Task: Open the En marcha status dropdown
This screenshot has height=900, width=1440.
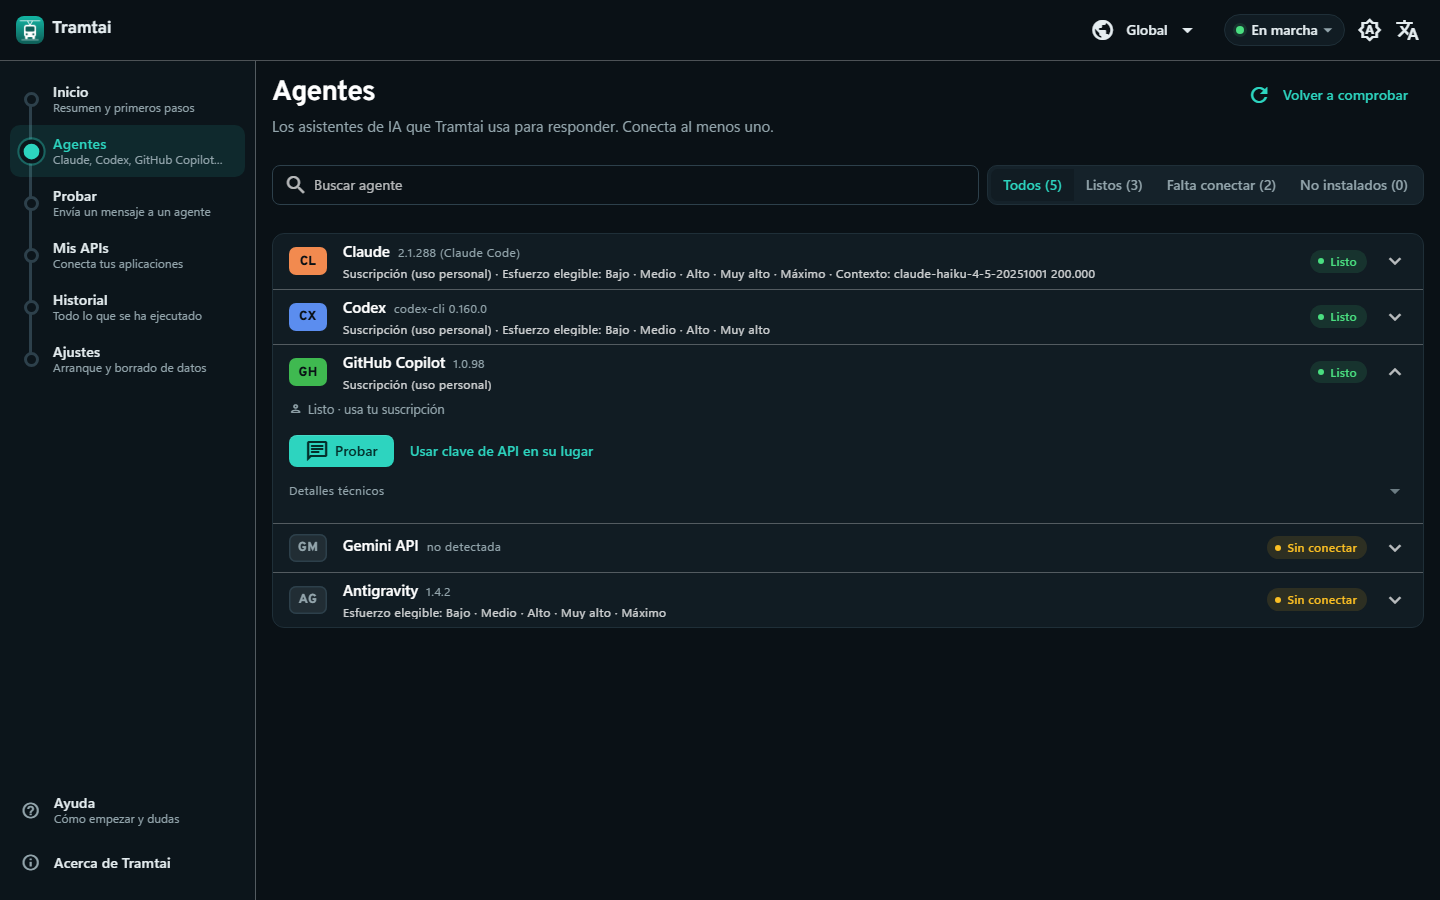Action: pyautogui.click(x=1284, y=30)
